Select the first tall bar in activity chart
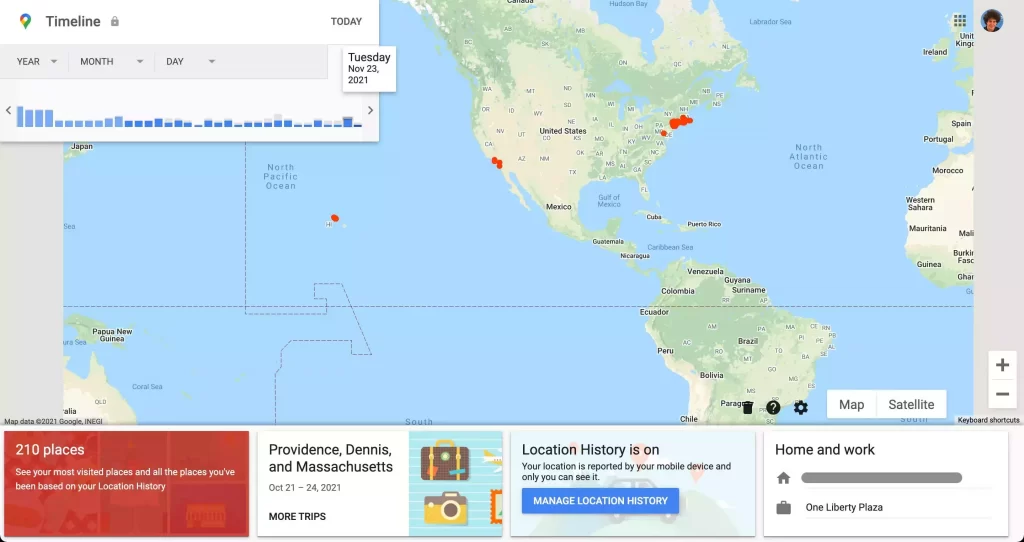 point(20,117)
